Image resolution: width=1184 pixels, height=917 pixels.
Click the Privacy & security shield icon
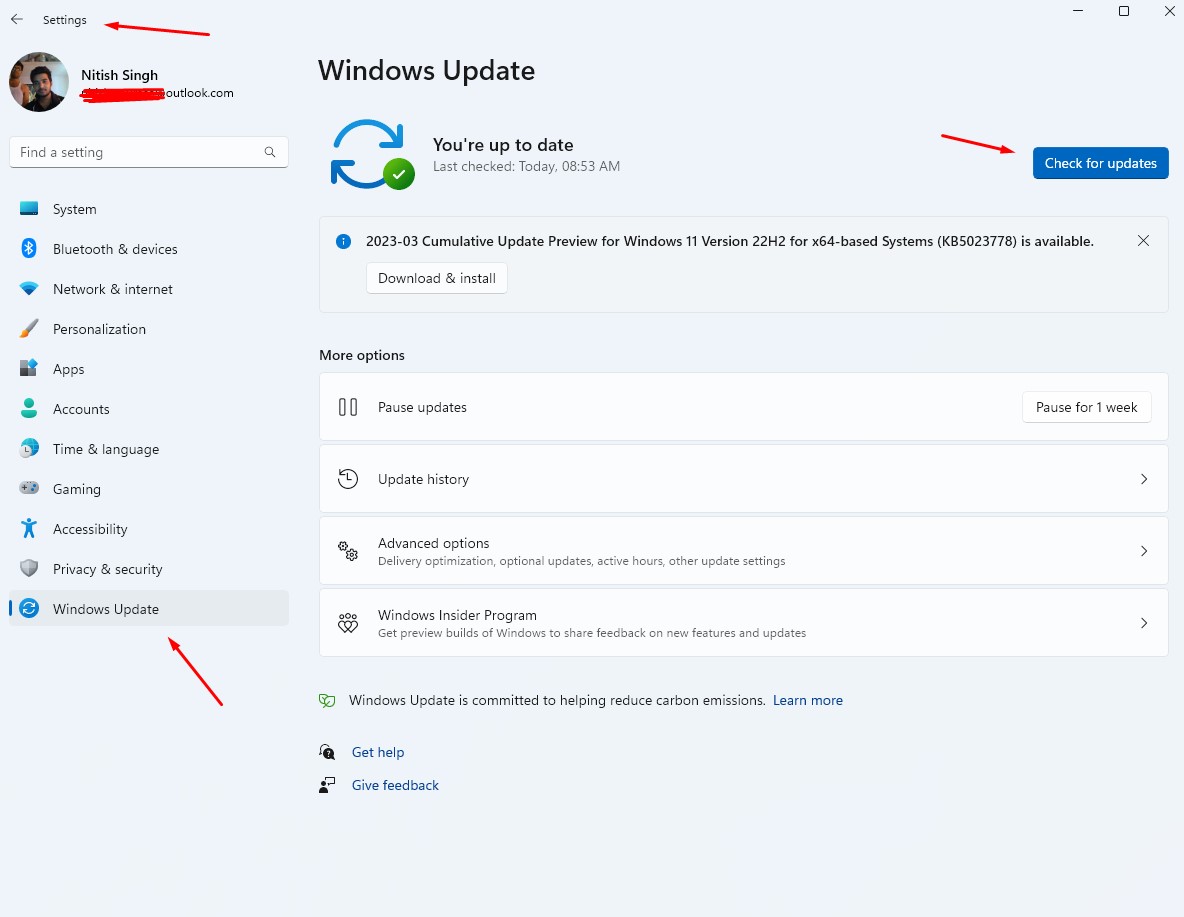(x=29, y=568)
